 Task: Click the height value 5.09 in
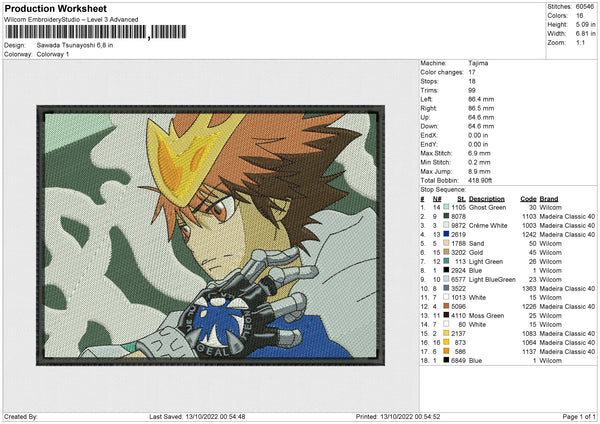click(x=585, y=24)
